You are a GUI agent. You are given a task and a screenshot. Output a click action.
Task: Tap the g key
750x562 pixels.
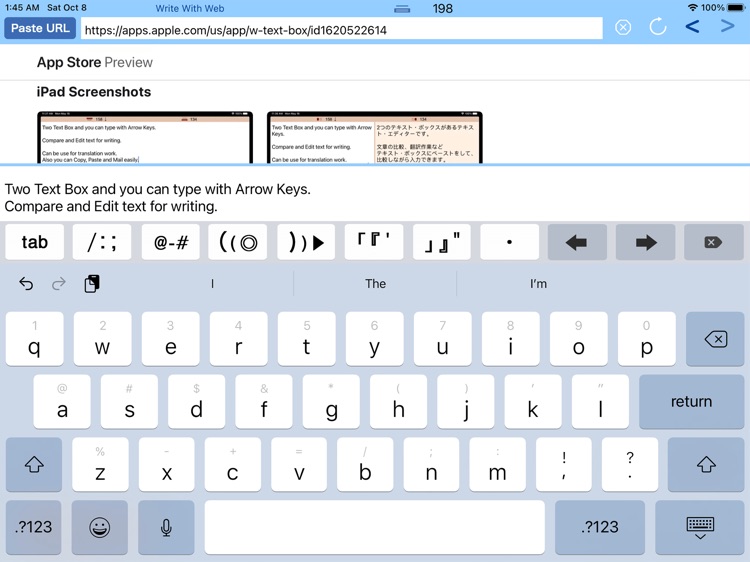331,402
